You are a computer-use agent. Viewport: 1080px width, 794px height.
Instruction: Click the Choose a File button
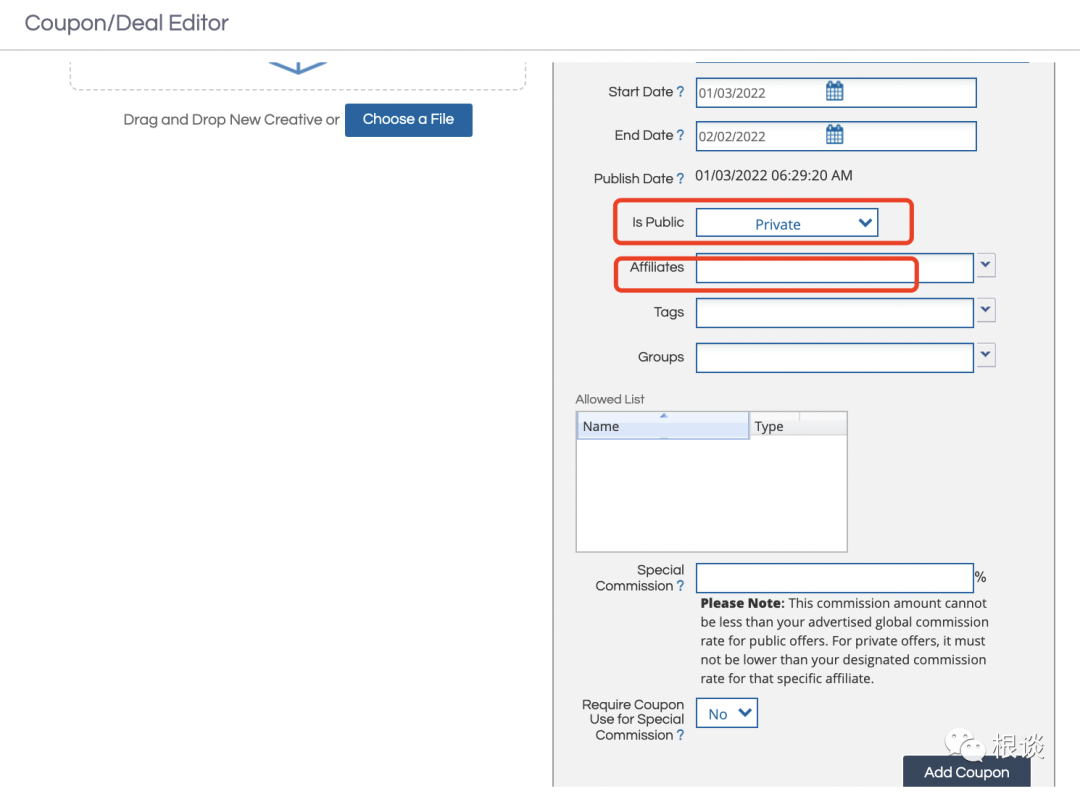pyautogui.click(x=408, y=119)
